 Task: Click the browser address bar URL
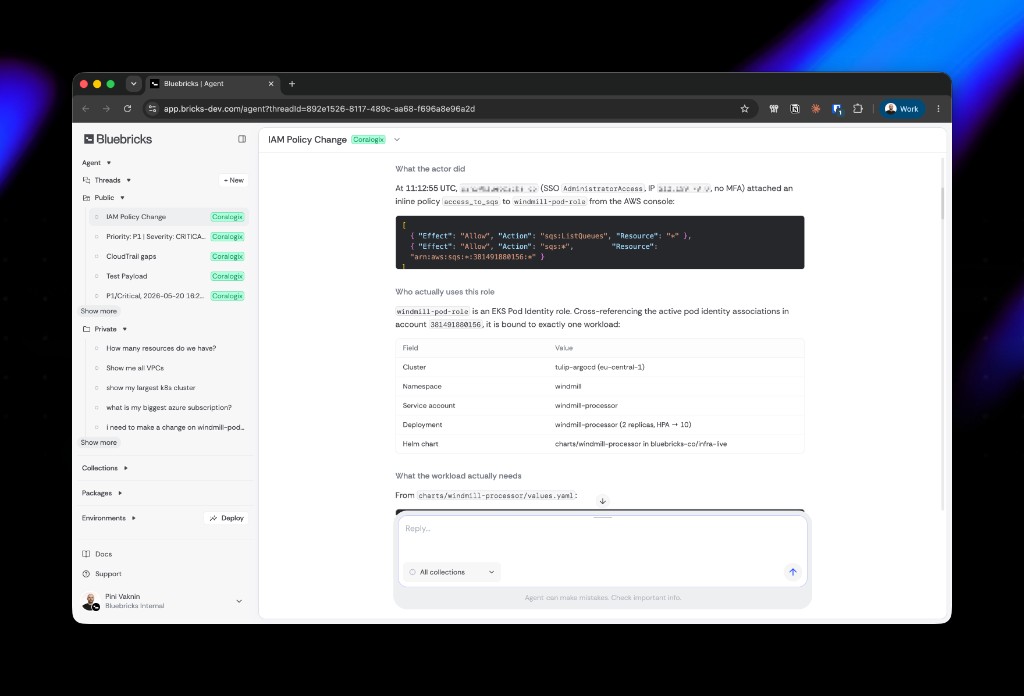319,109
